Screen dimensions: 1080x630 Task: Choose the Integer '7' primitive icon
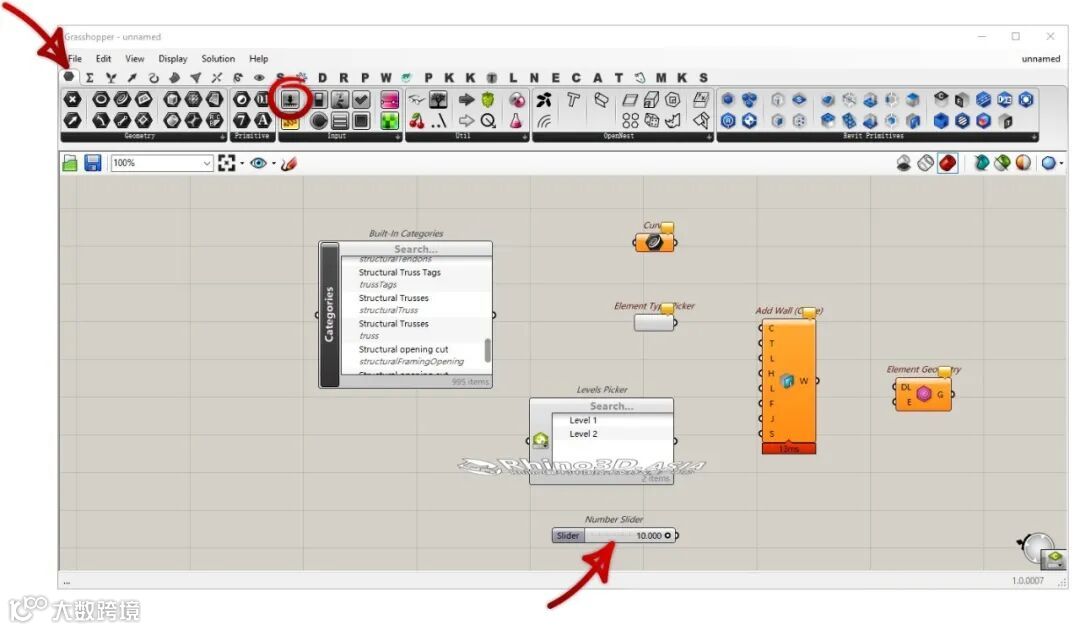[x=242, y=121]
